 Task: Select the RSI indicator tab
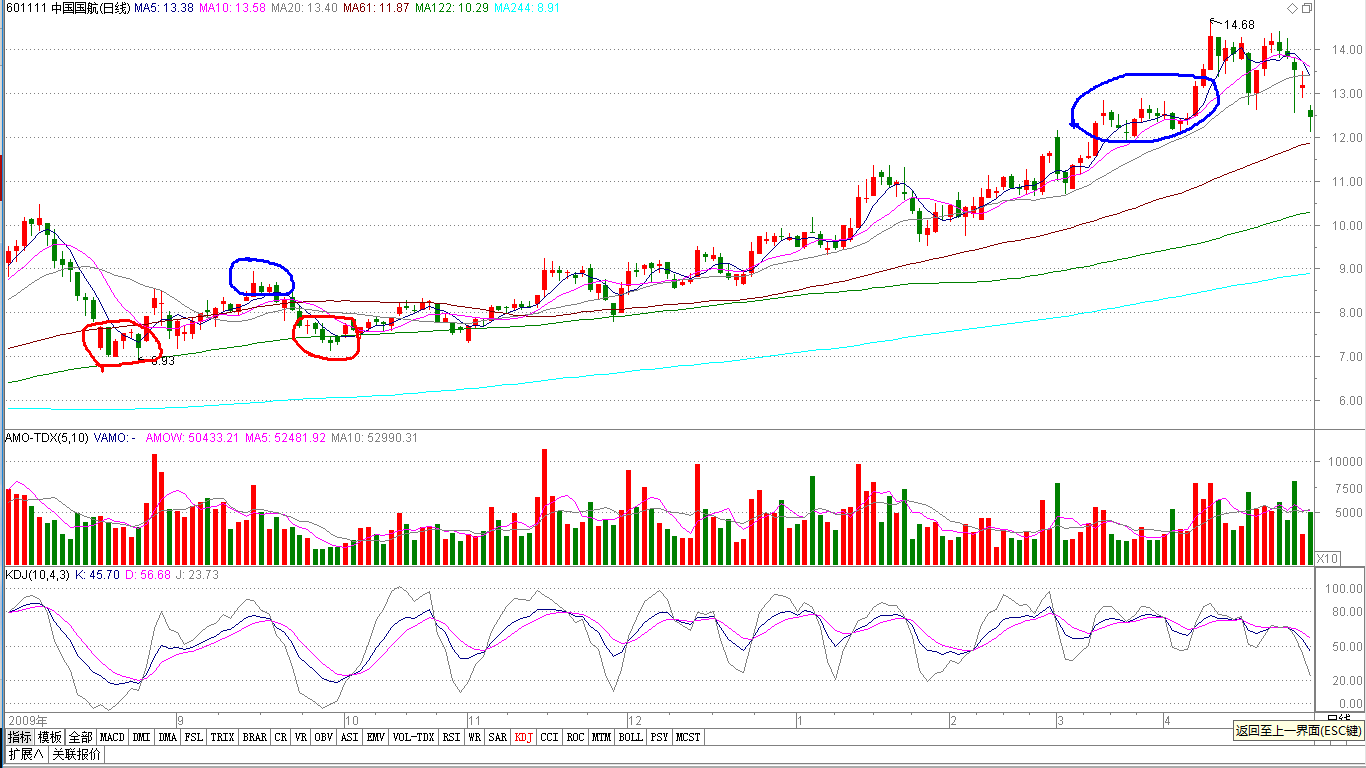(452, 737)
